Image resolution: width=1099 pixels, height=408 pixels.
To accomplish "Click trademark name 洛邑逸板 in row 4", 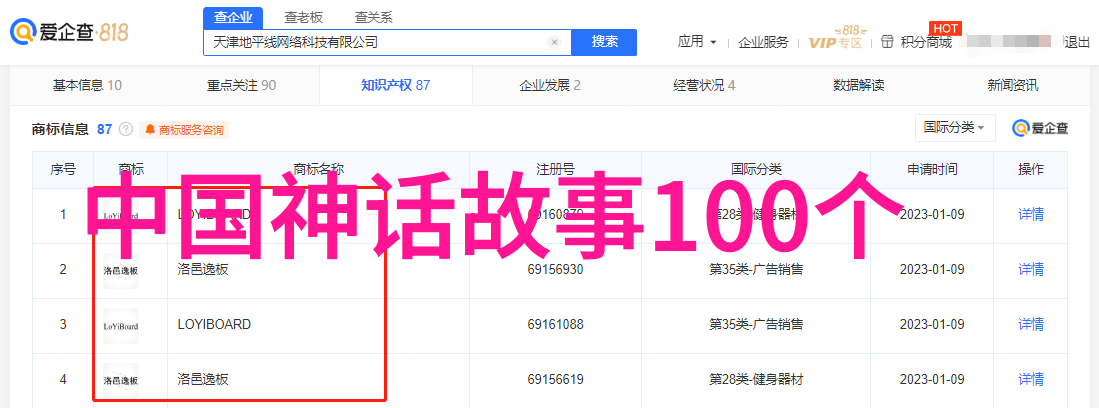I will pos(203,380).
